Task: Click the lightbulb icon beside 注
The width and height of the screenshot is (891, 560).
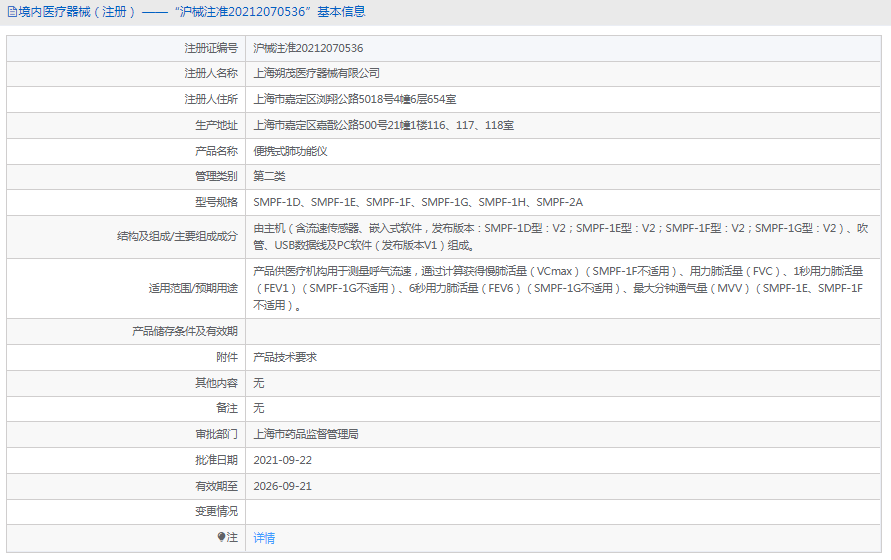Action: [x=222, y=537]
